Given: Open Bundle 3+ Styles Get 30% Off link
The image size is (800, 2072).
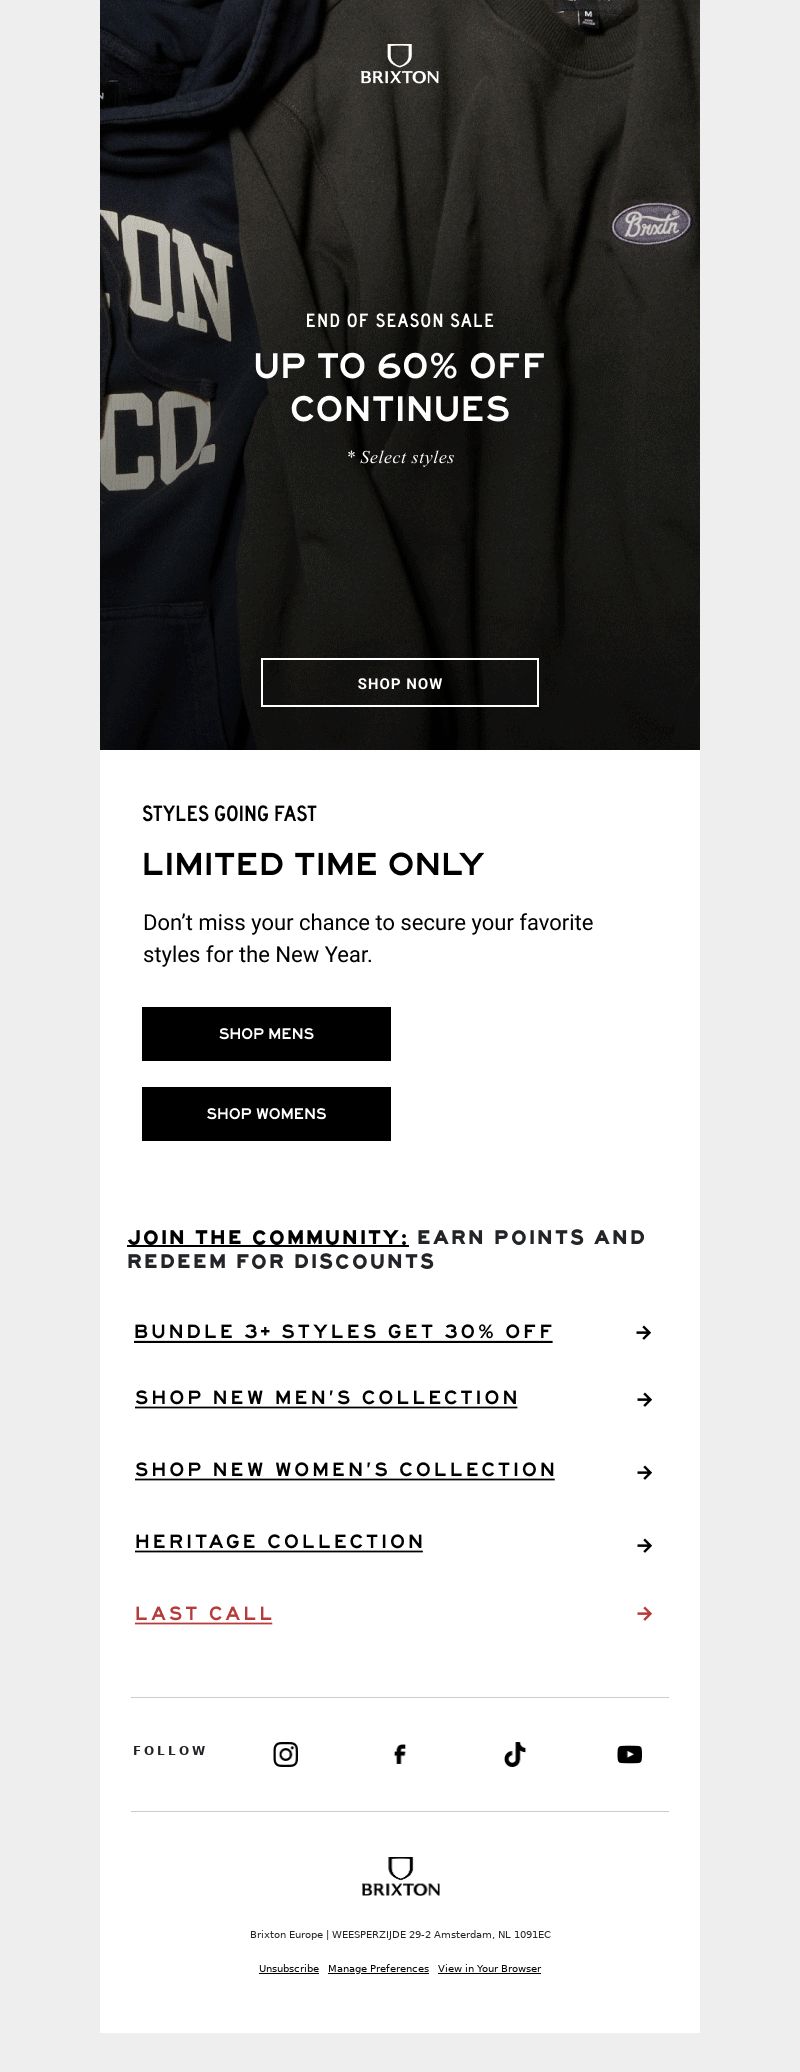Looking at the screenshot, I should (343, 1332).
